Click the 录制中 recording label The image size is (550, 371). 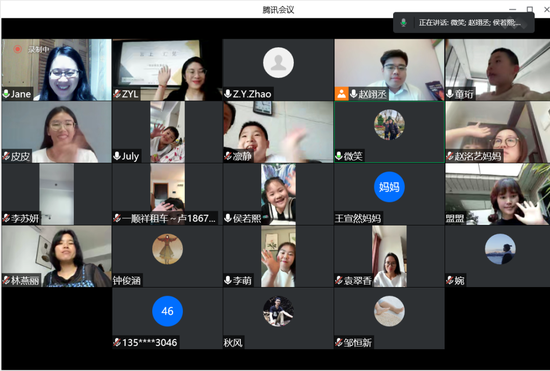click(x=39, y=49)
